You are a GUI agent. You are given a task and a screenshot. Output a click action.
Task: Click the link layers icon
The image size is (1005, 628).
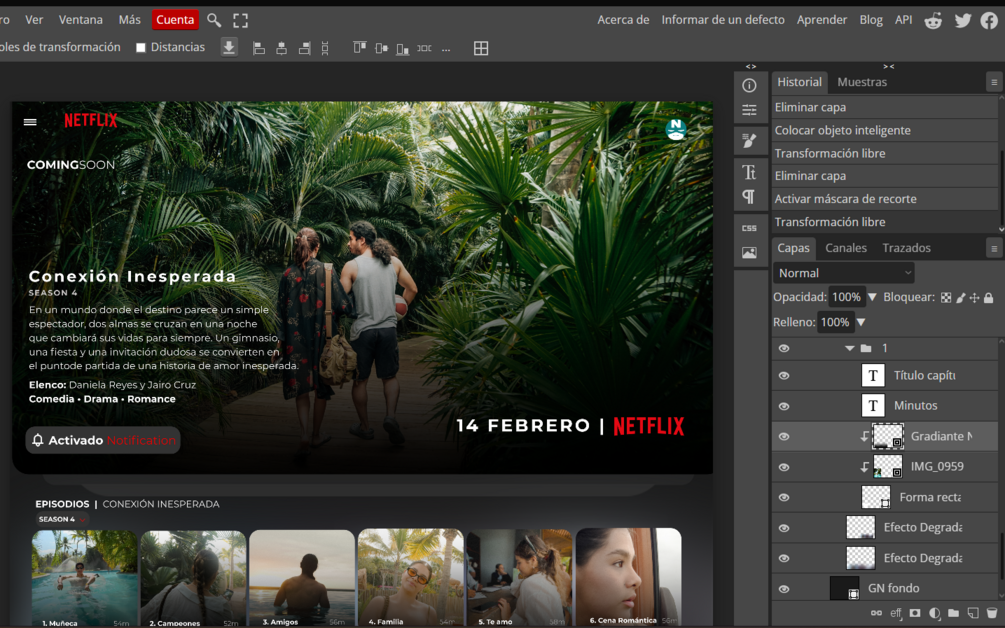(x=876, y=613)
